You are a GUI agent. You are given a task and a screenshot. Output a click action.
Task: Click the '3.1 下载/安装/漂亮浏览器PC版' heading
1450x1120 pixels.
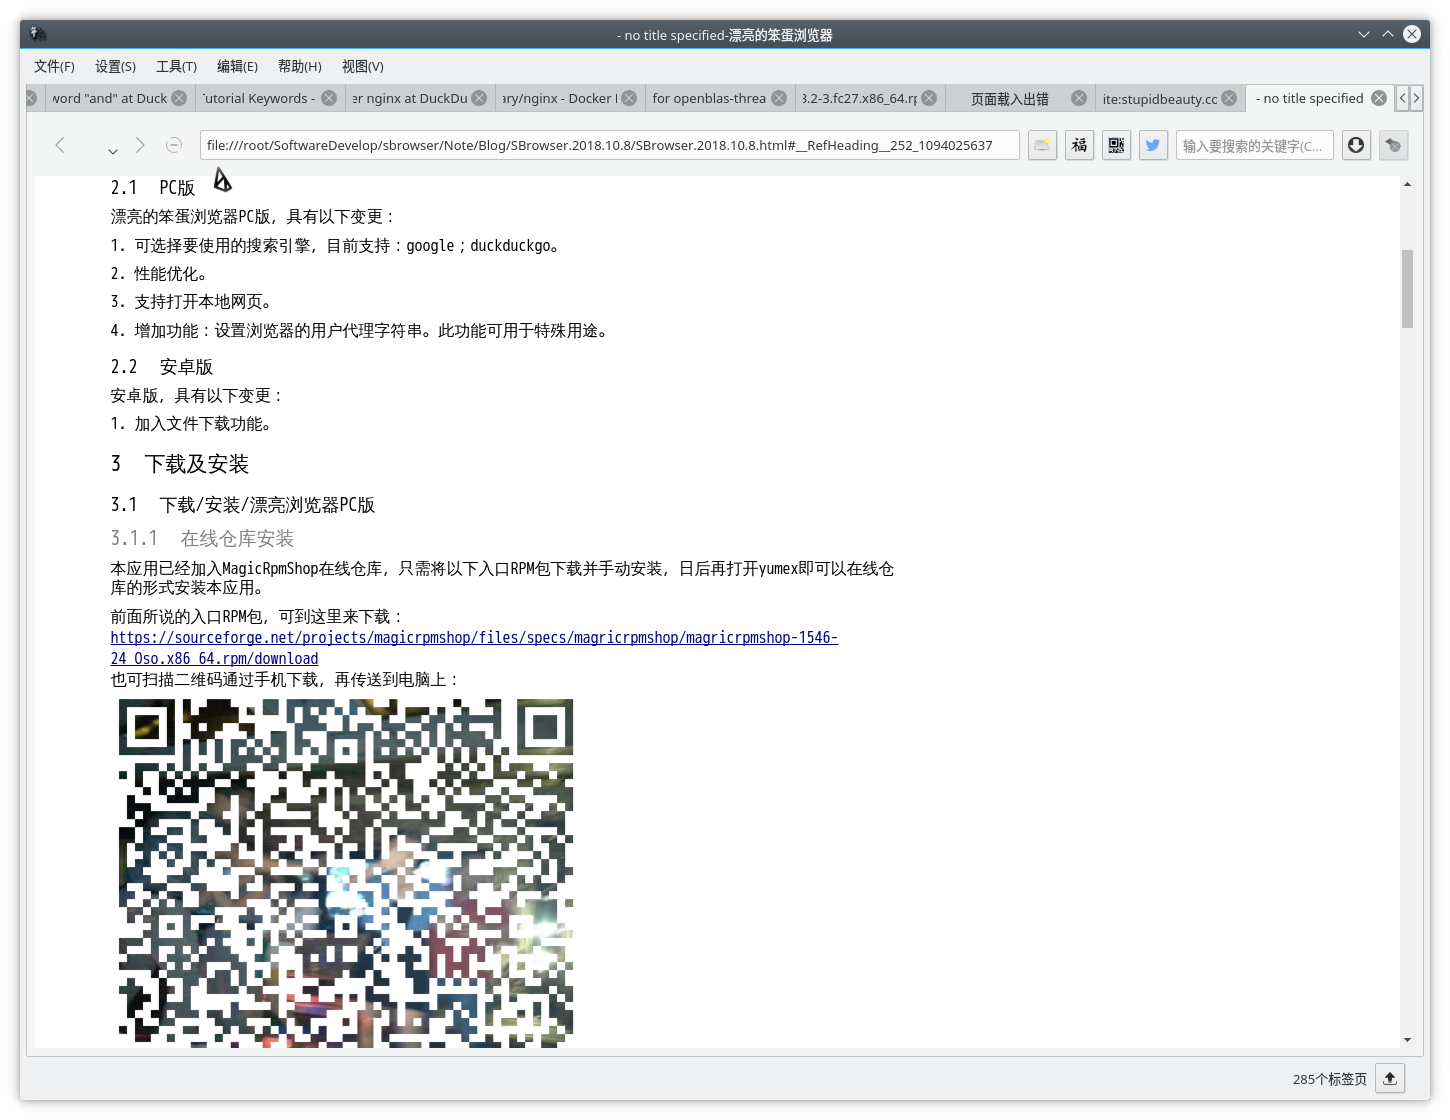click(x=243, y=505)
